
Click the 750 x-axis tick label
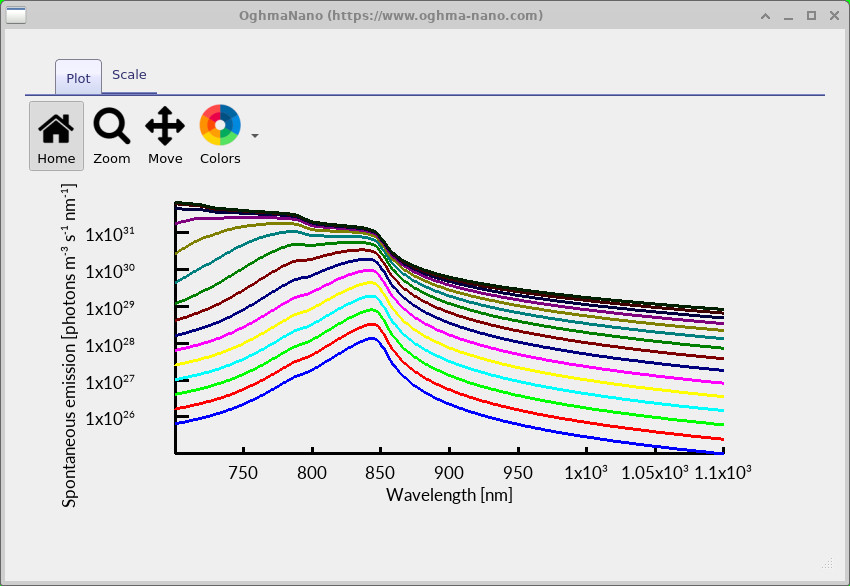243,473
